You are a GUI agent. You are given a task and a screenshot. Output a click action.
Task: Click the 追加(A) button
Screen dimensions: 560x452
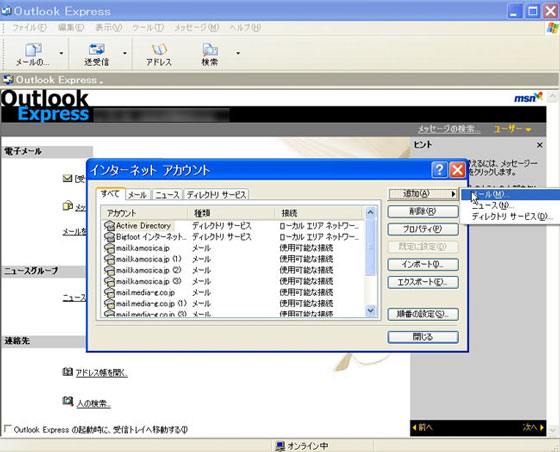tap(423, 194)
